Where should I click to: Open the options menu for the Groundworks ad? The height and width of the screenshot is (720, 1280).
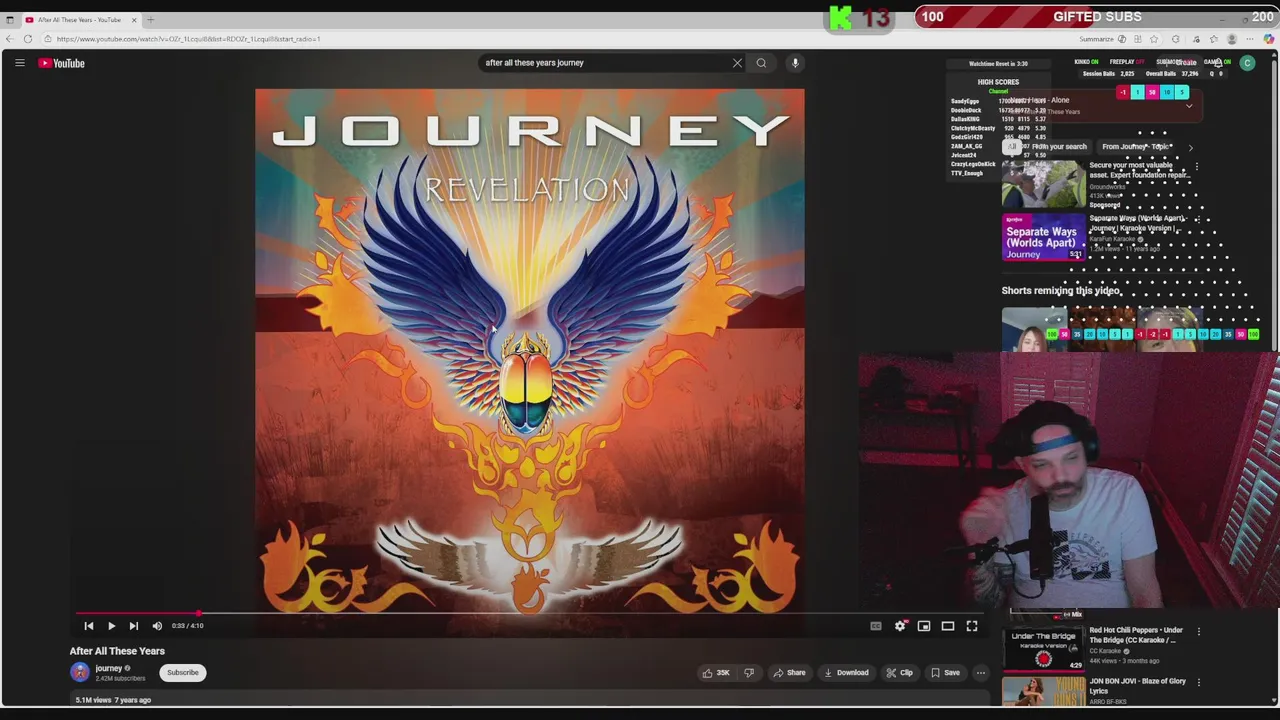pos(1197,167)
